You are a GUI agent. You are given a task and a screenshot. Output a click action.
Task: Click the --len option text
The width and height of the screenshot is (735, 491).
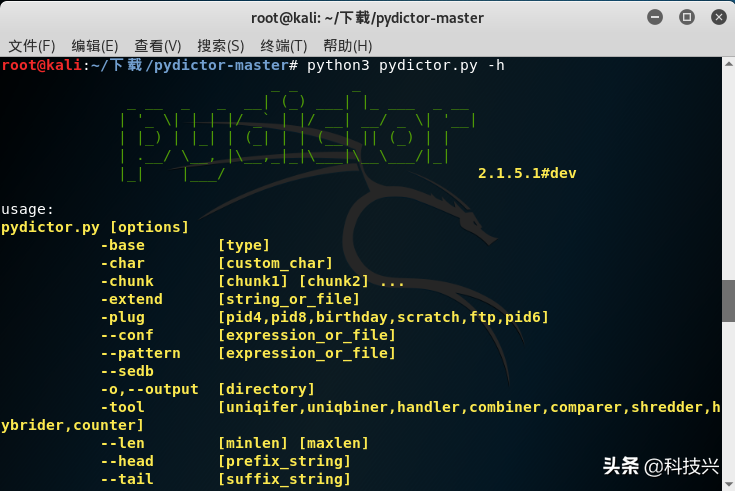122,443
